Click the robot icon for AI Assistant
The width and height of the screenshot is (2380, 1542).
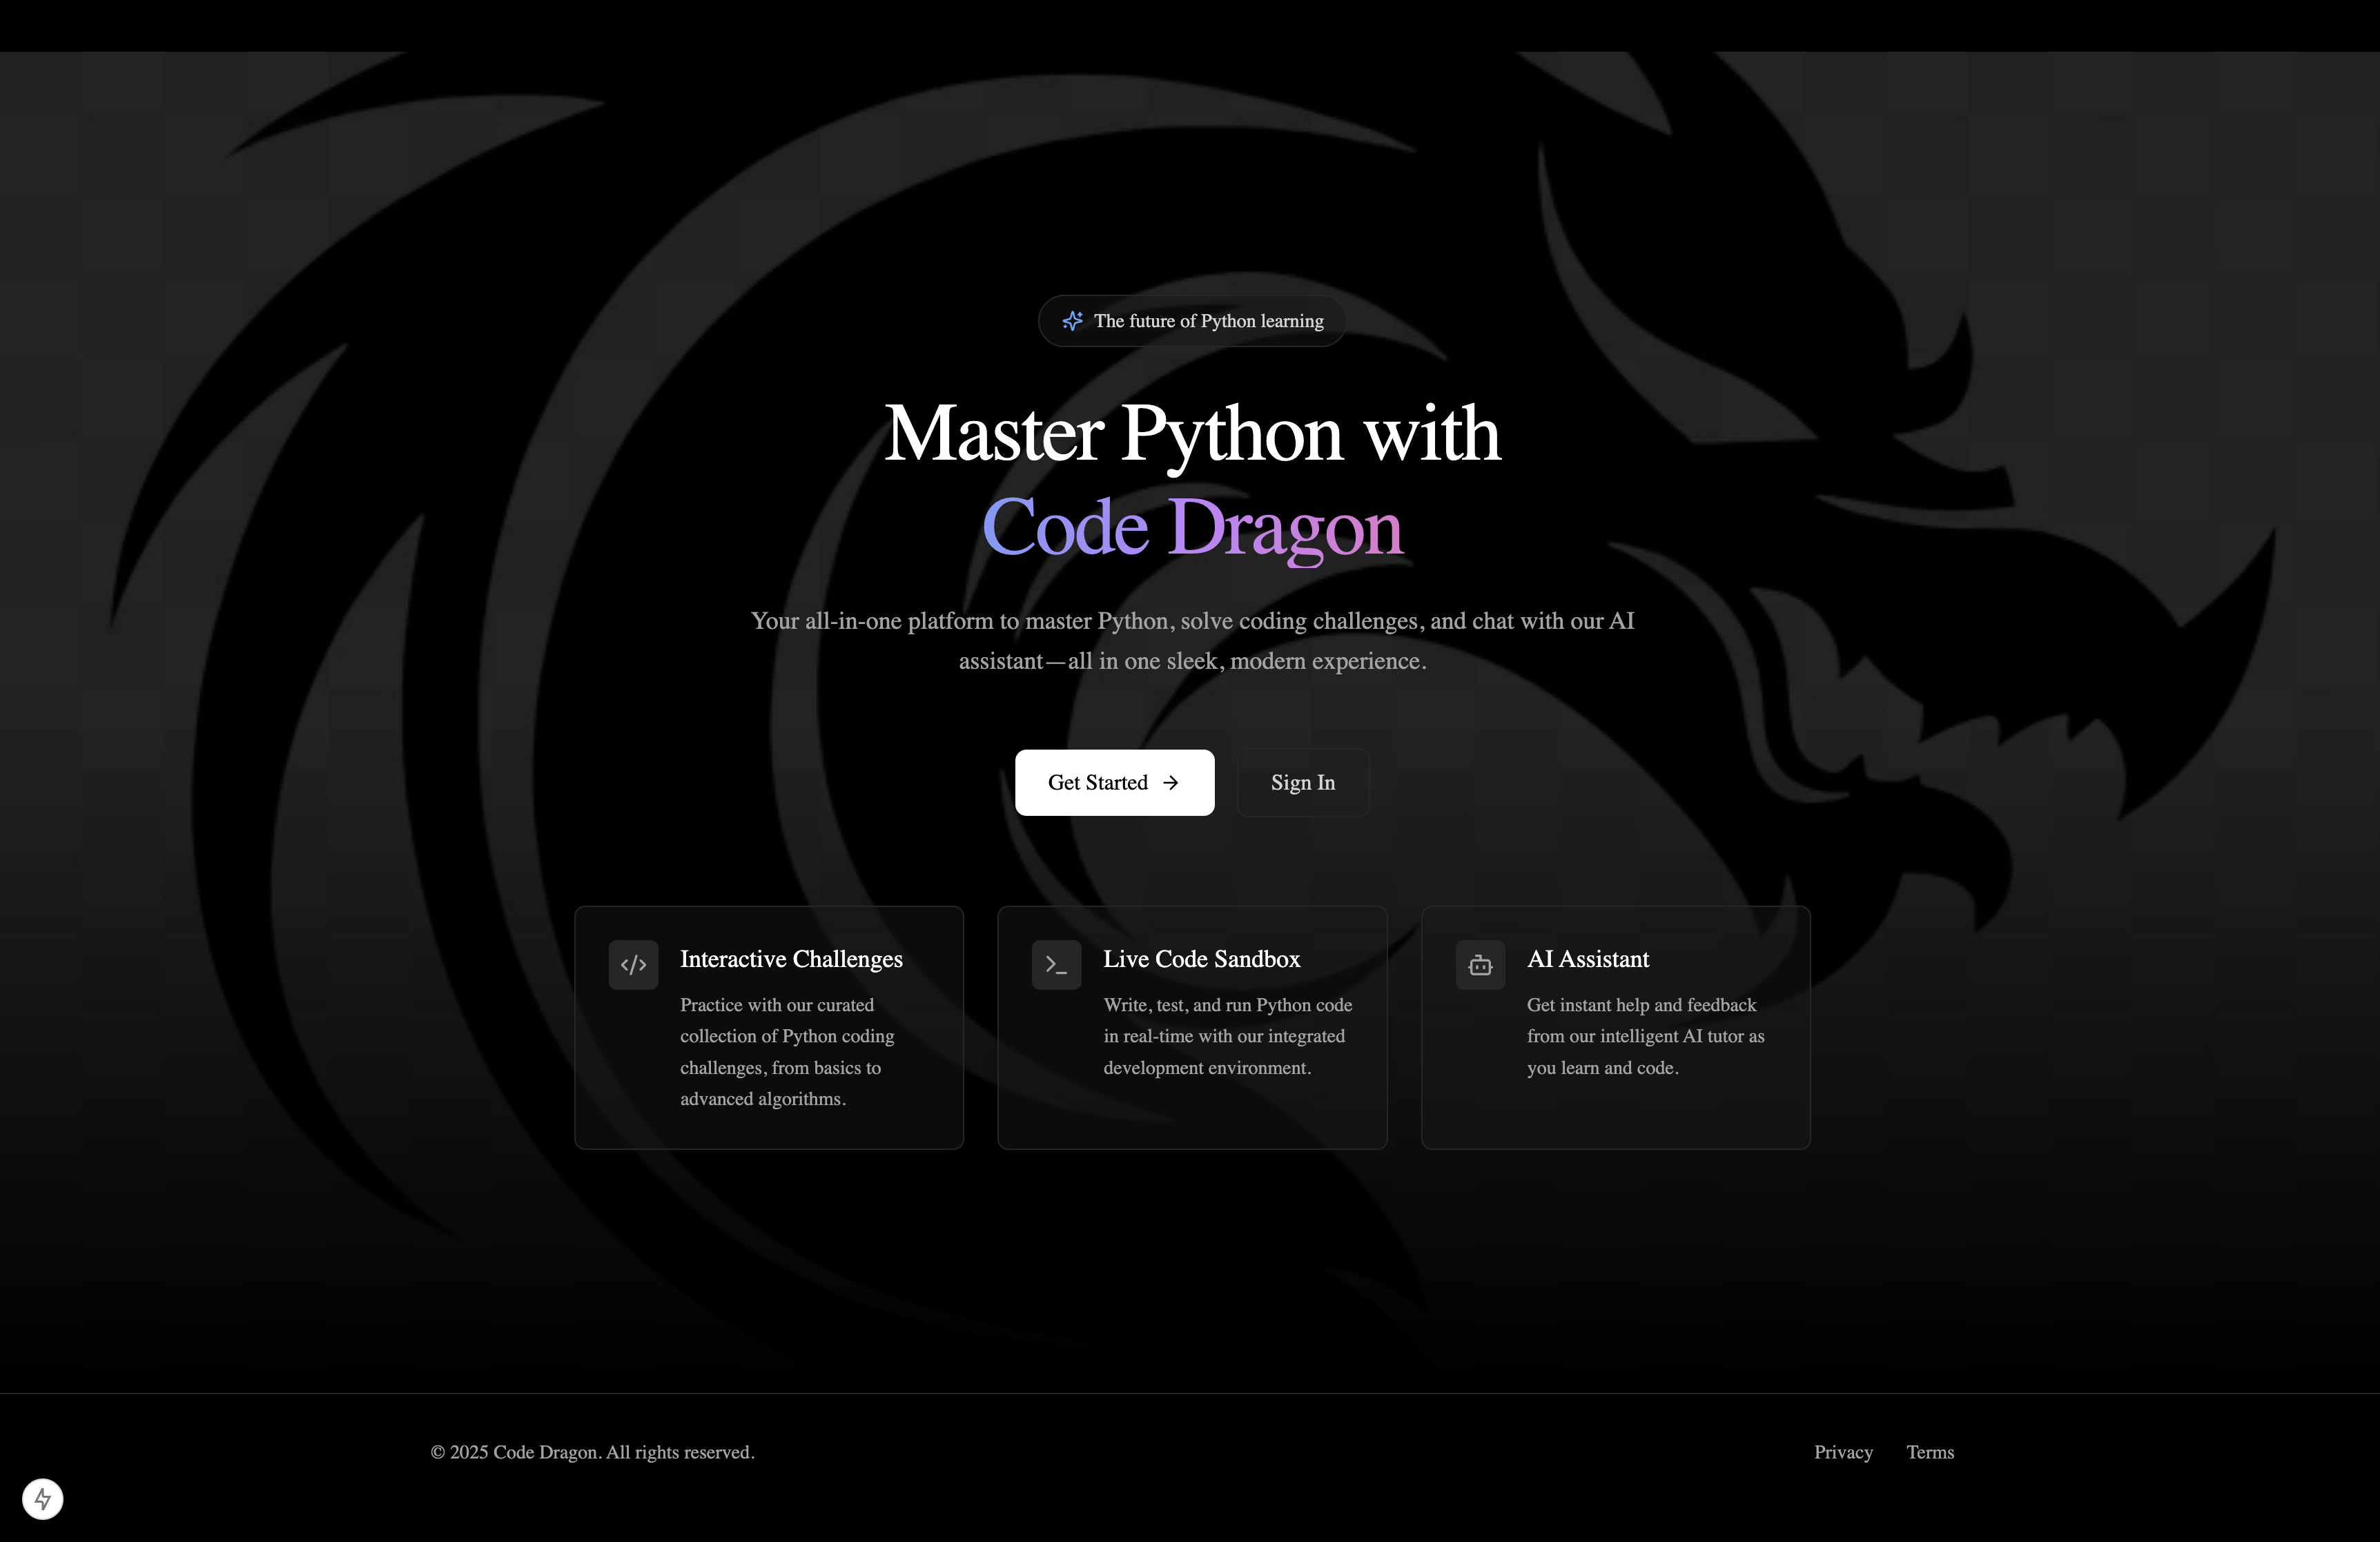1480,965
